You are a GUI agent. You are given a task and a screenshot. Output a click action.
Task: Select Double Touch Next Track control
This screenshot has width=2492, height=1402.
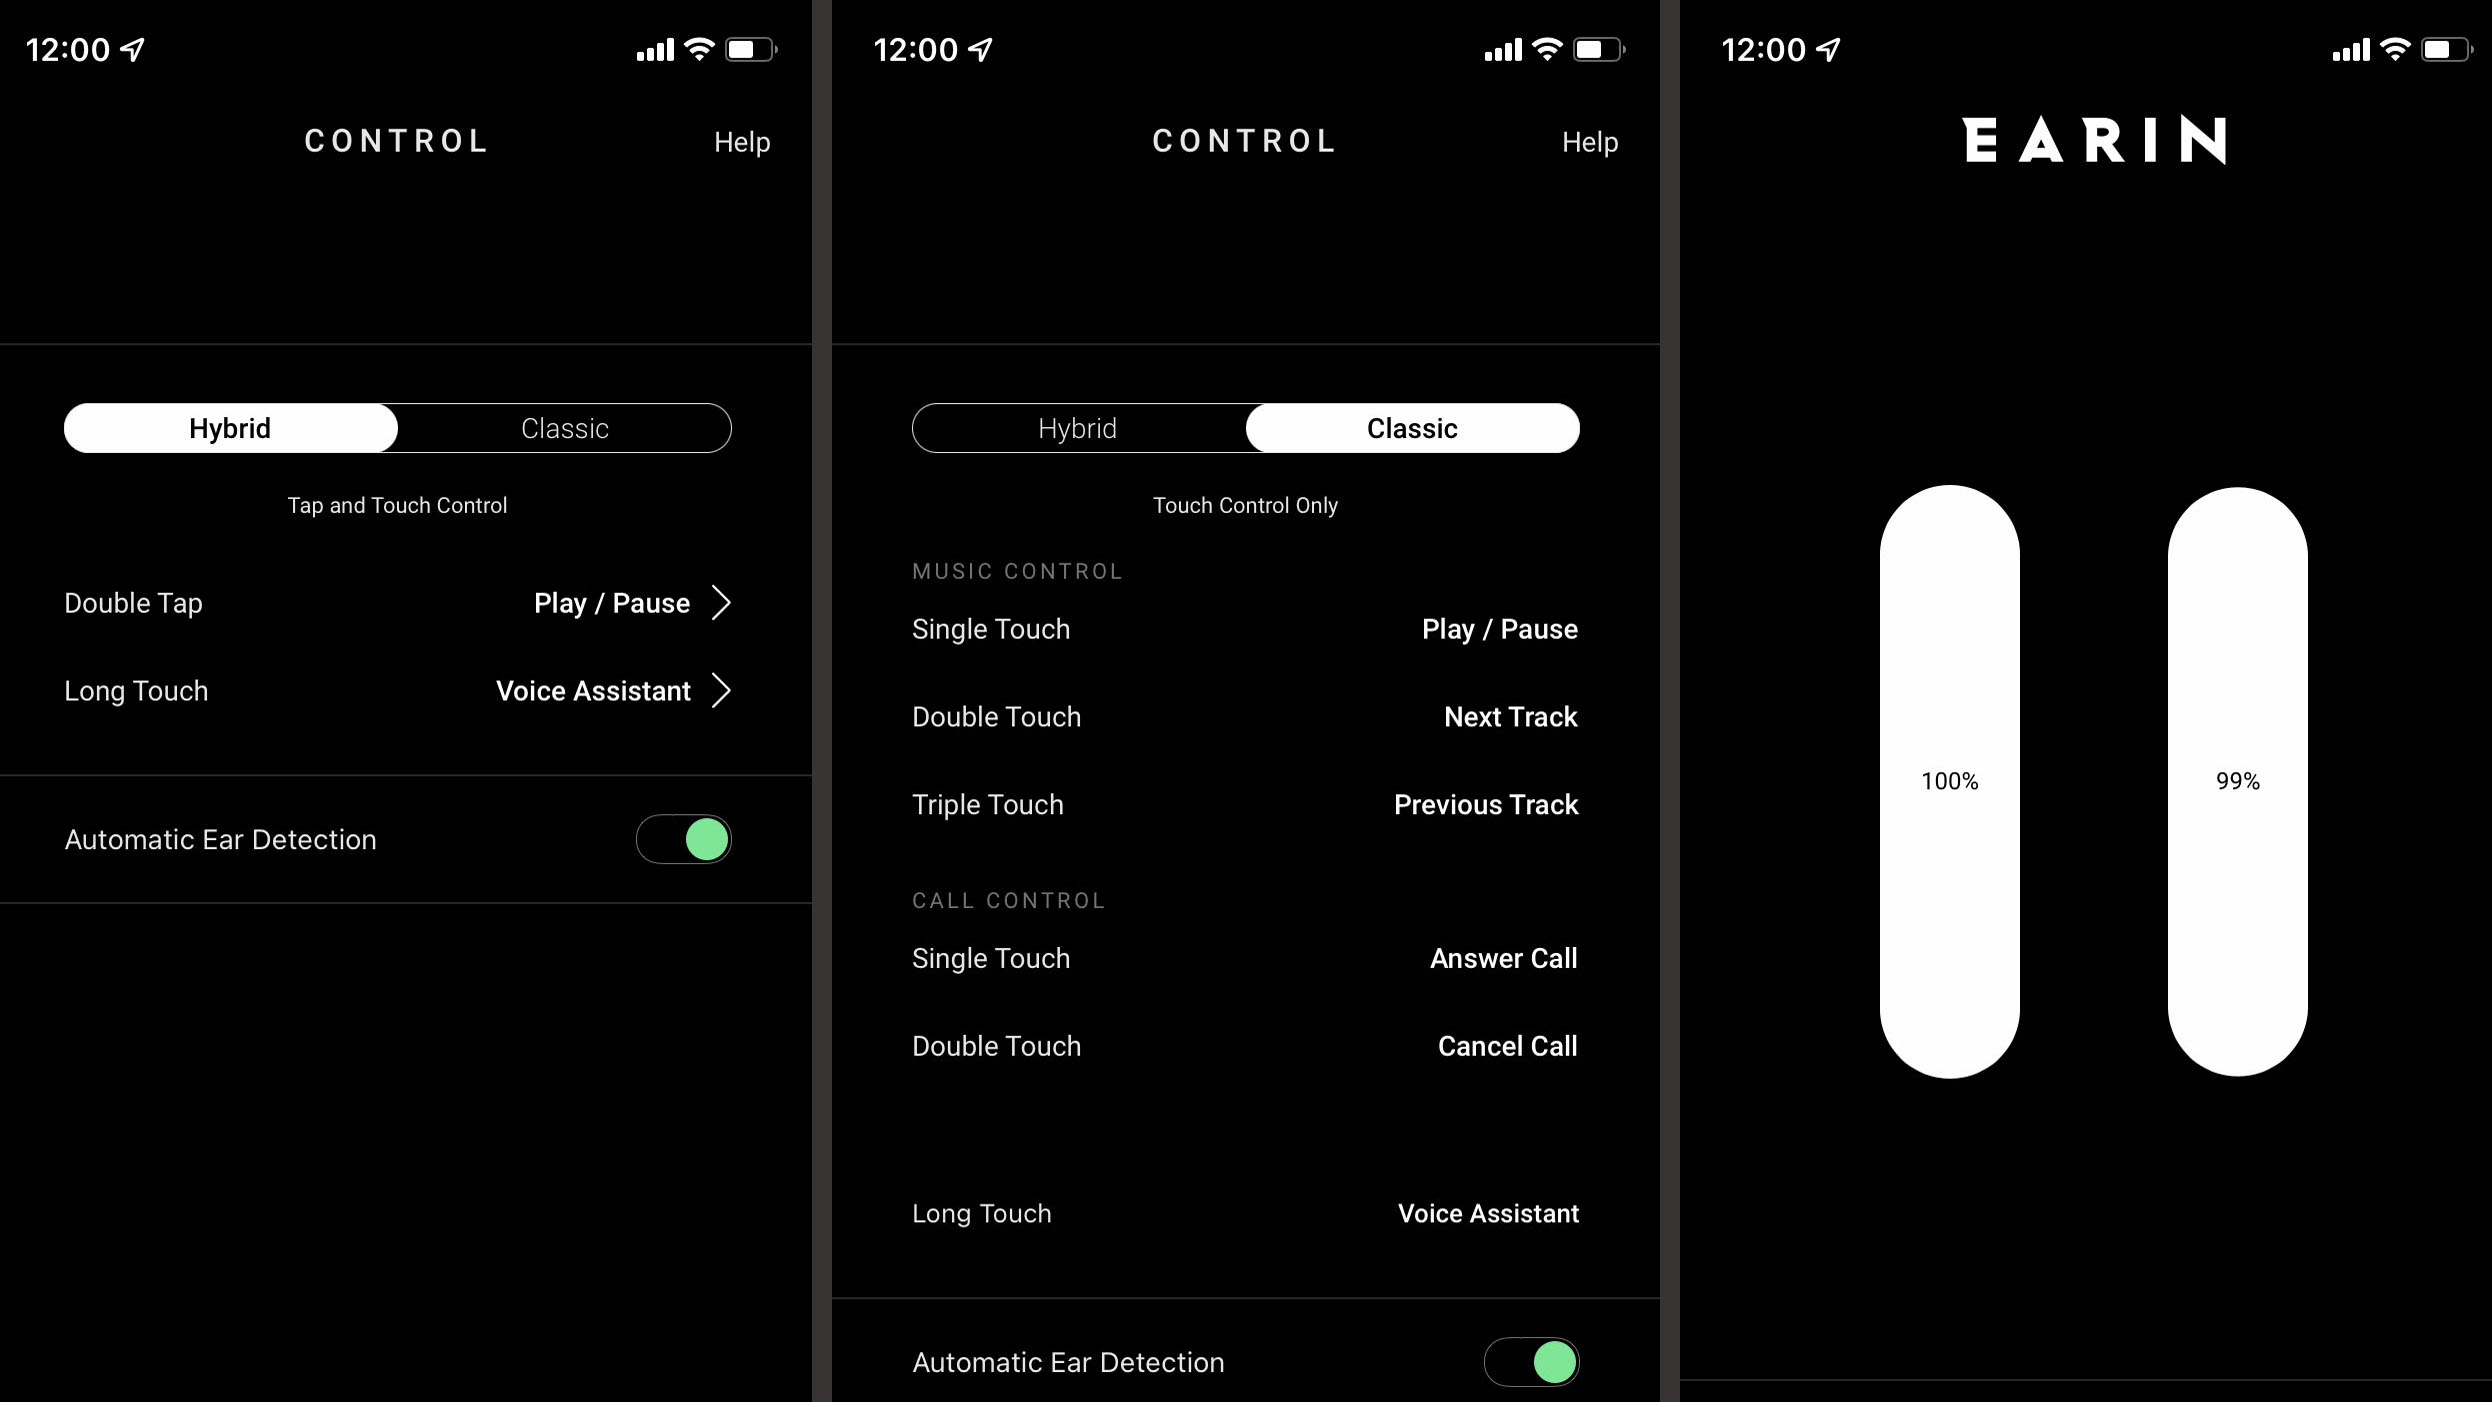pyautogui.click(x=1244, y=716)
